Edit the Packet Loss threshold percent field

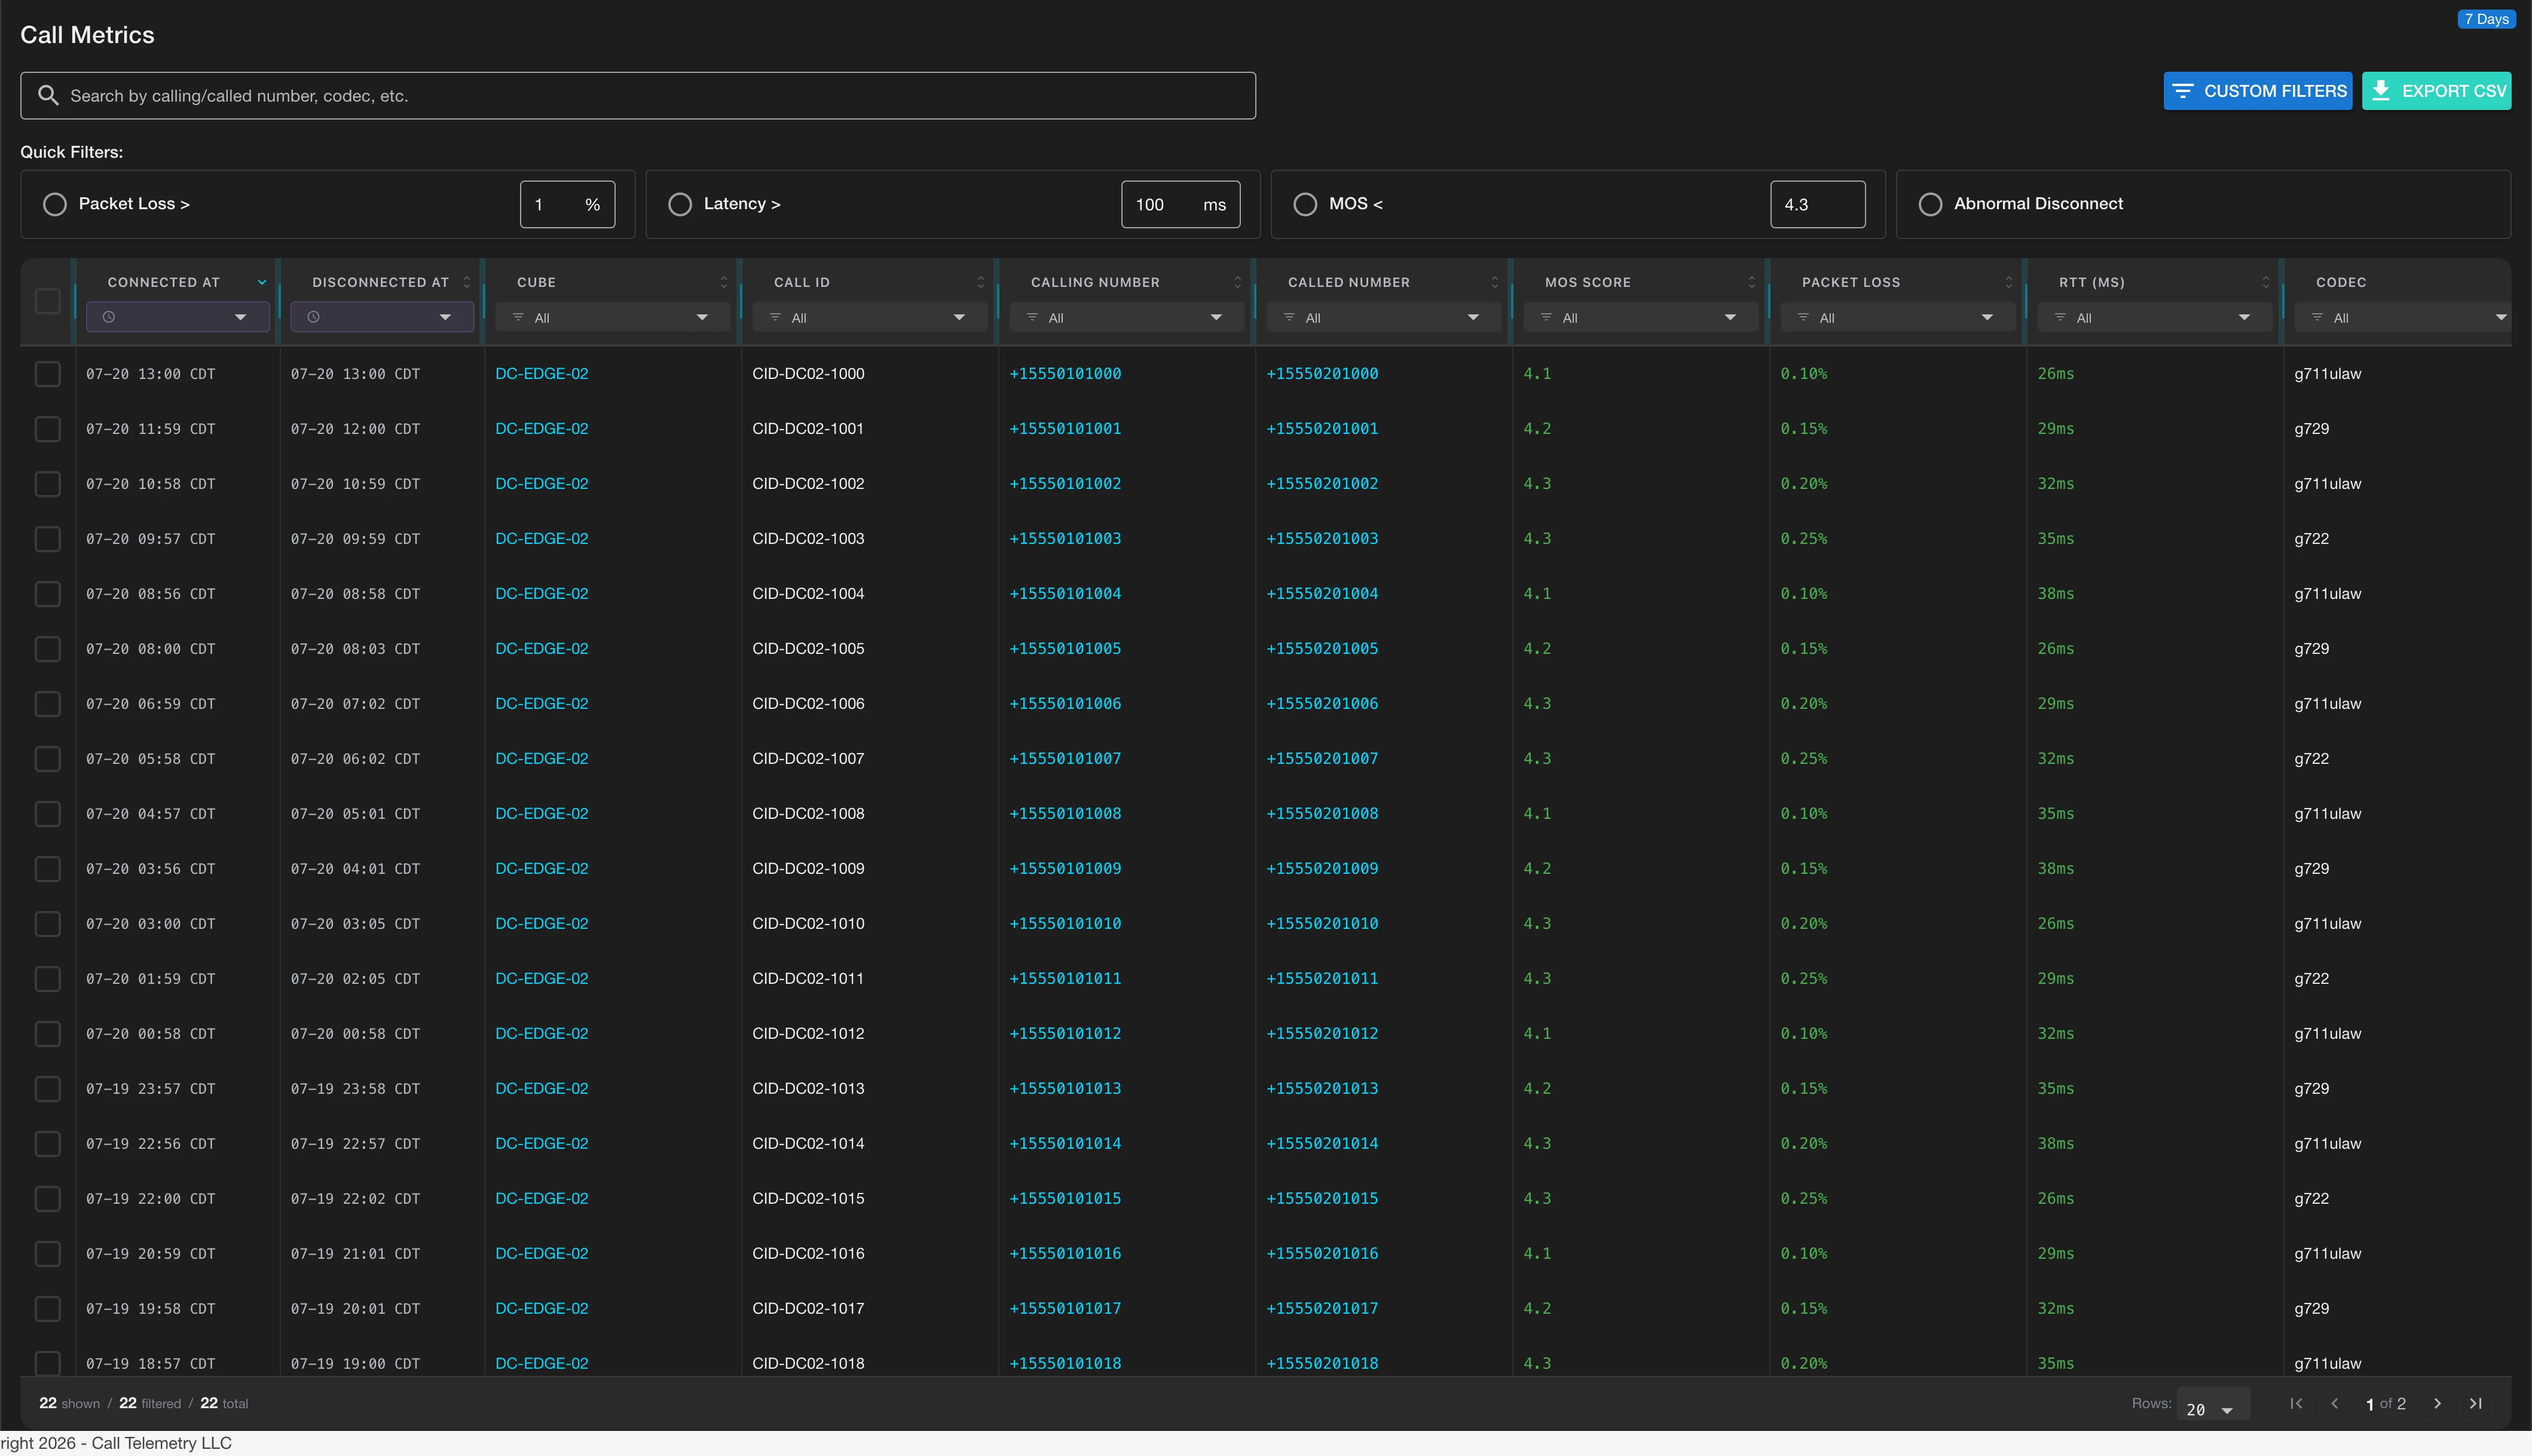[567, 204]
